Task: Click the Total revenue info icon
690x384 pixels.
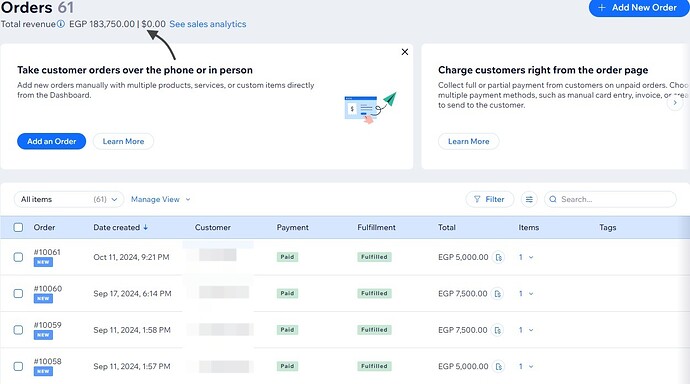Action: pos(61,24)
